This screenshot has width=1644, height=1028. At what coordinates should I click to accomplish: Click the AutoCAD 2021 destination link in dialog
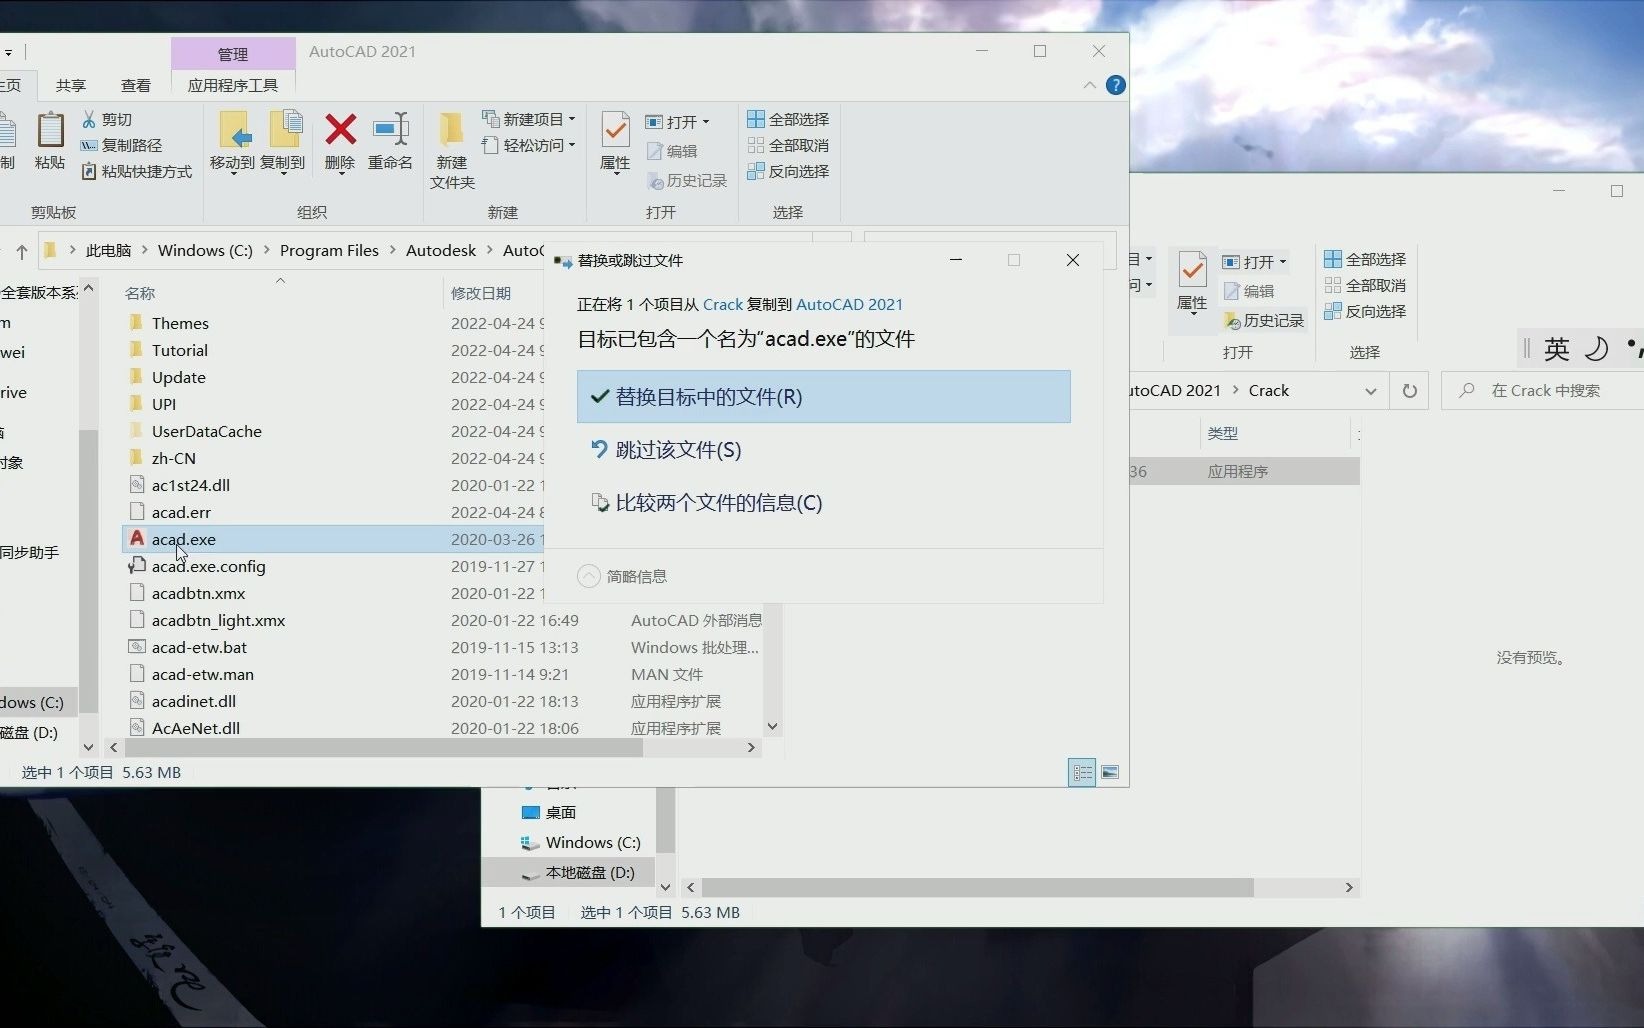(849, 304)
